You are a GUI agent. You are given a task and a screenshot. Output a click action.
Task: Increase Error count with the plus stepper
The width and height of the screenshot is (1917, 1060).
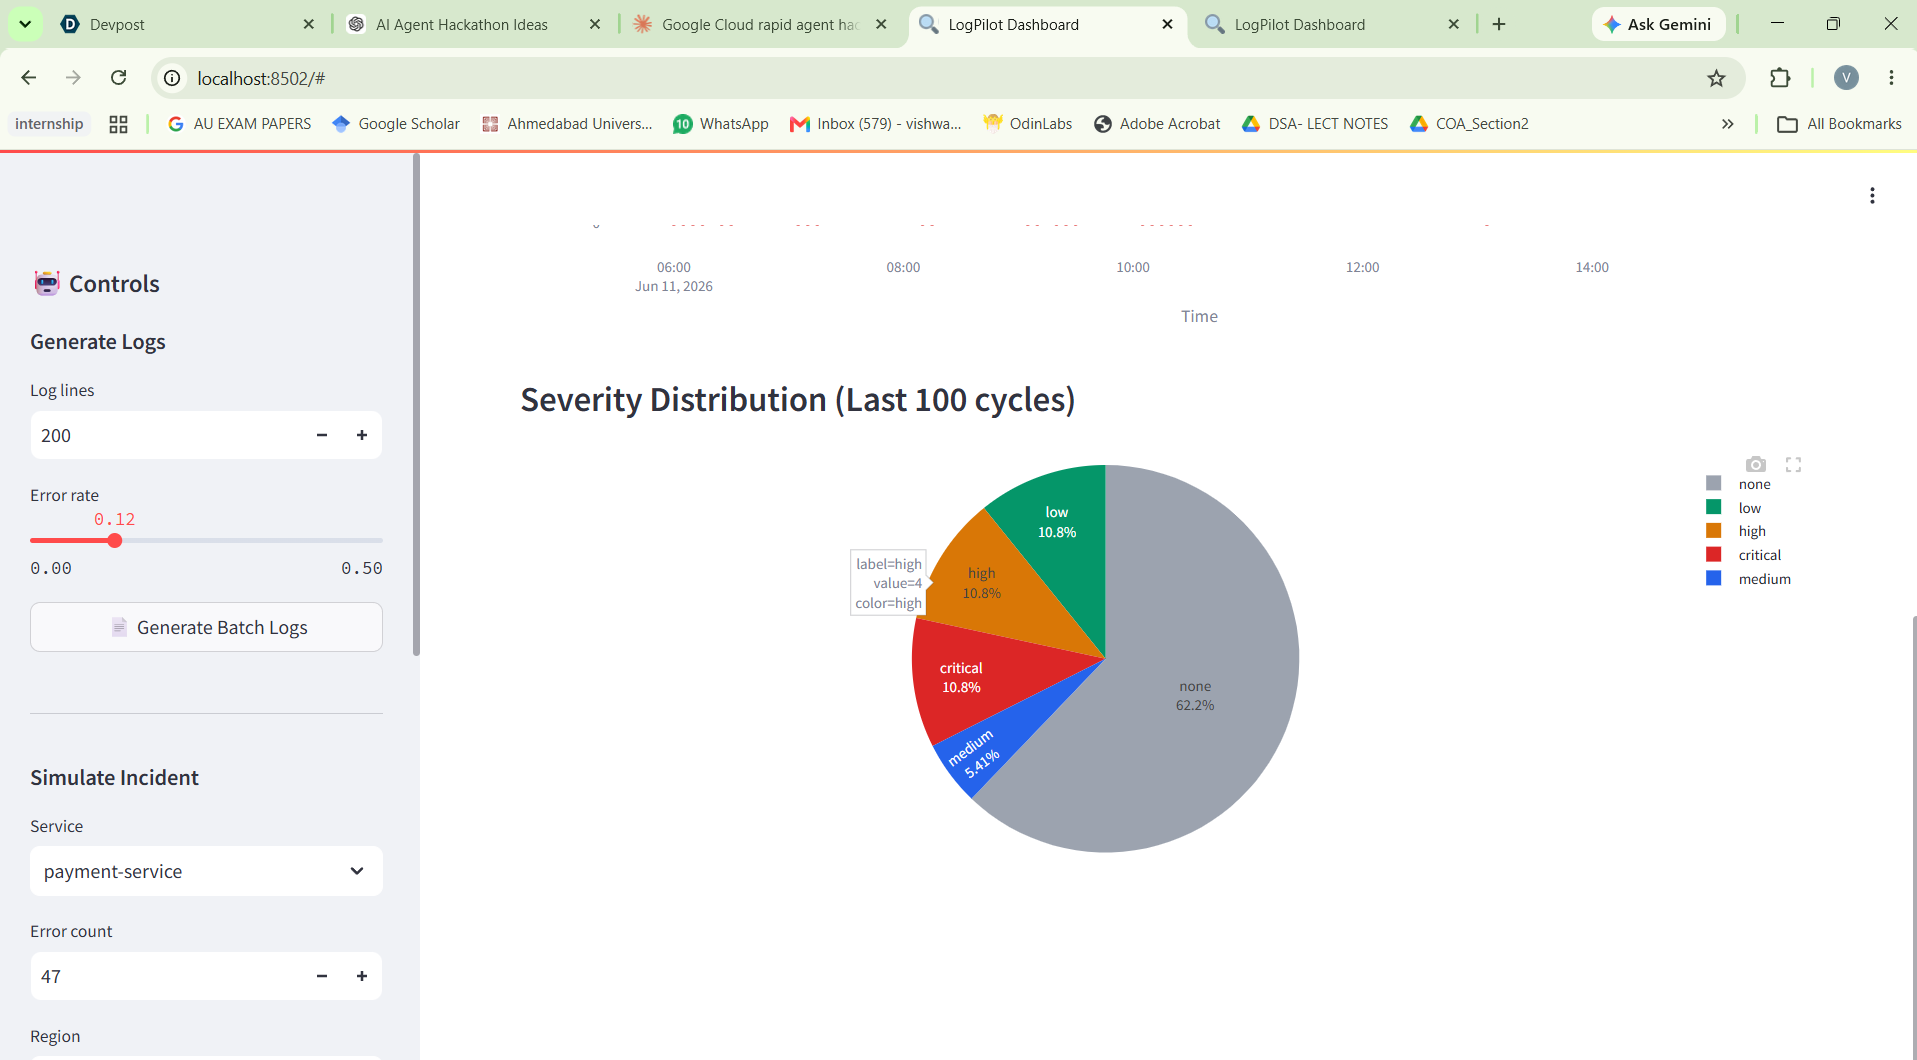pyautogui.click(x=362, y=976)
